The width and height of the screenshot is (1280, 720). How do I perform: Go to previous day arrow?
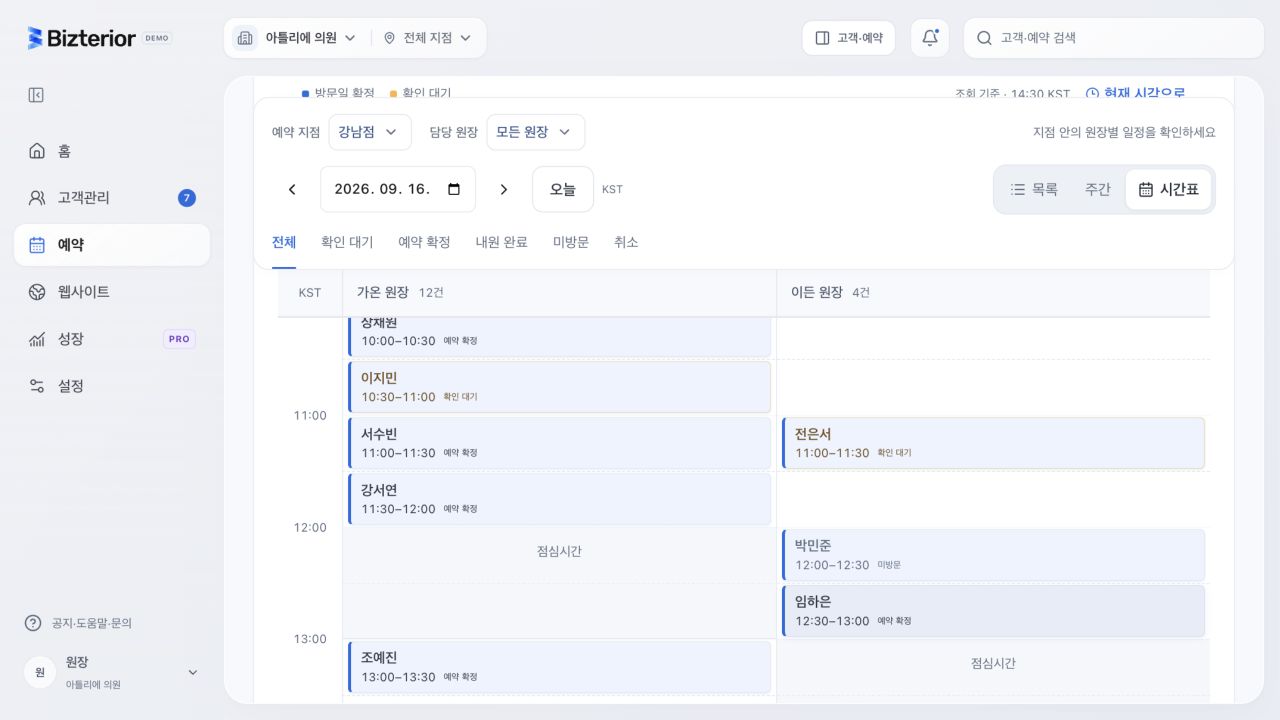[x=292, y=189]
